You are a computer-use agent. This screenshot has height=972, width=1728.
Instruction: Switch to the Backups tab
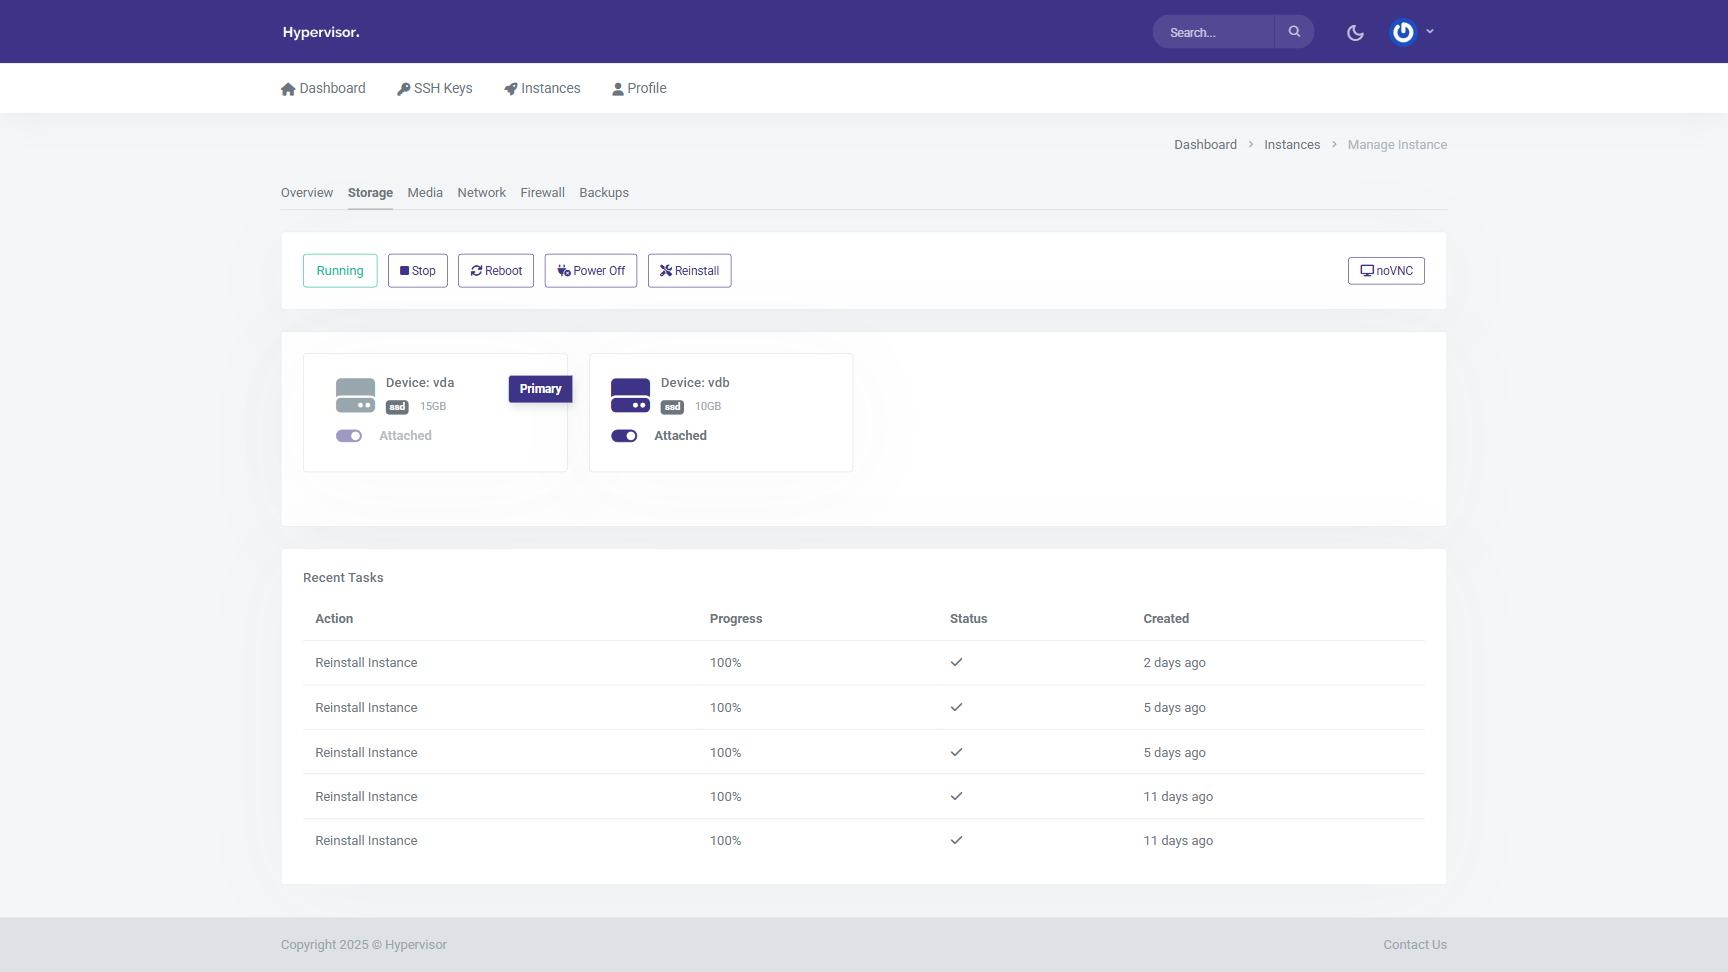click(x=604, y=193)
